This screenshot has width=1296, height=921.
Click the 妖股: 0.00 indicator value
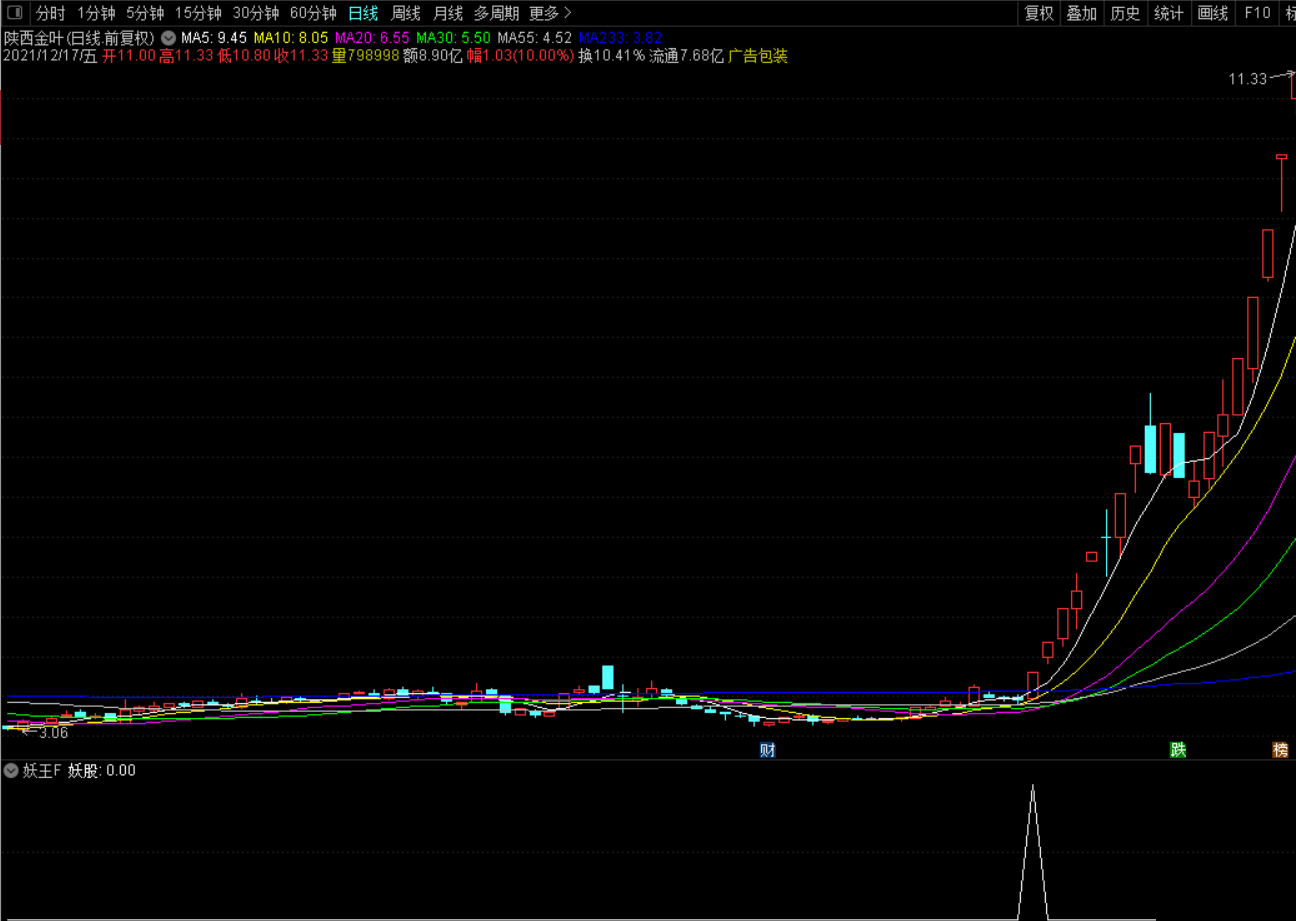tap(101, 771)
